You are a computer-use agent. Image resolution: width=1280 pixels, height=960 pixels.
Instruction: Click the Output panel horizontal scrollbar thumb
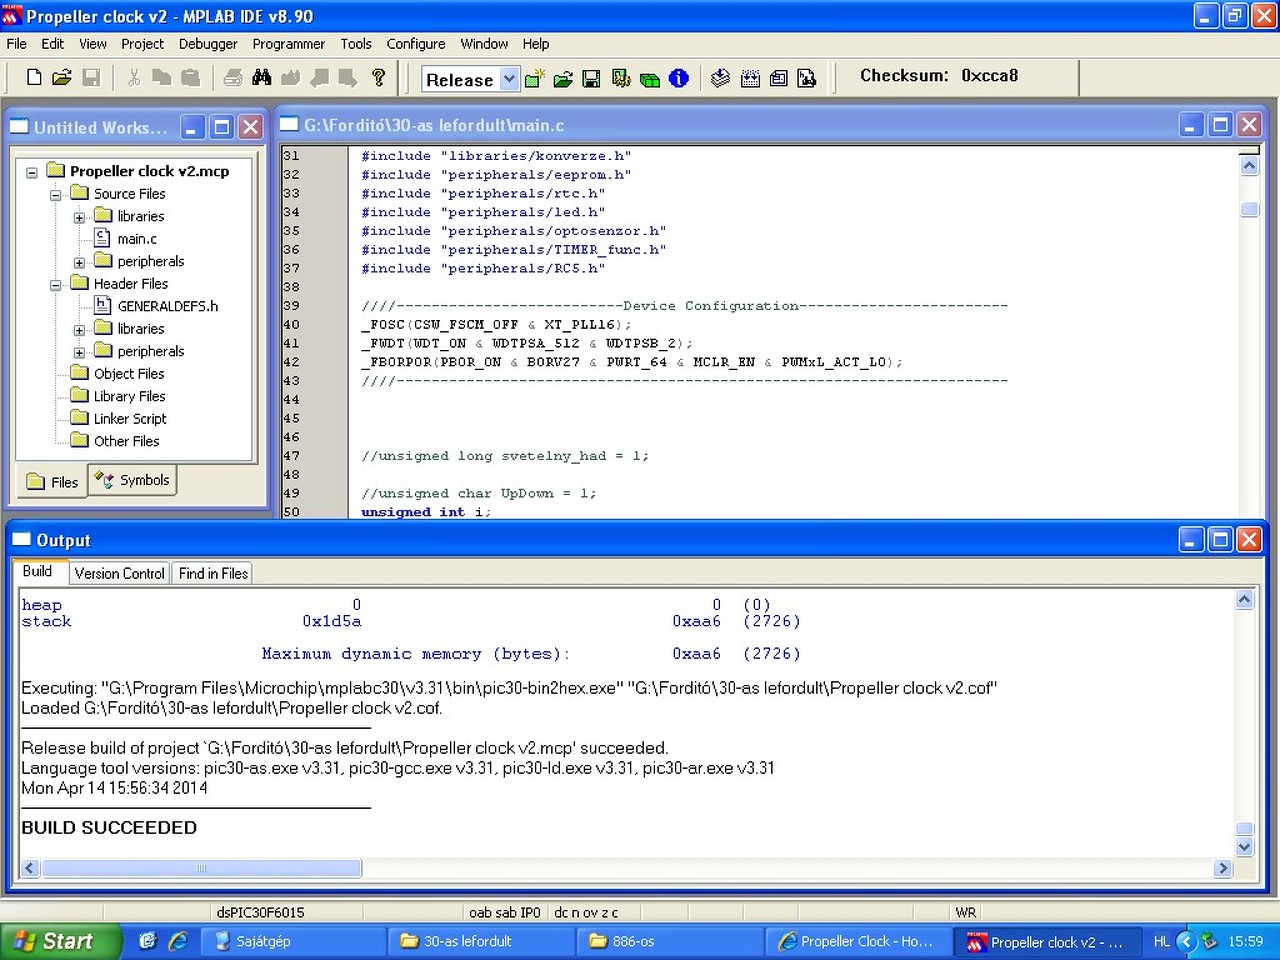201,868
